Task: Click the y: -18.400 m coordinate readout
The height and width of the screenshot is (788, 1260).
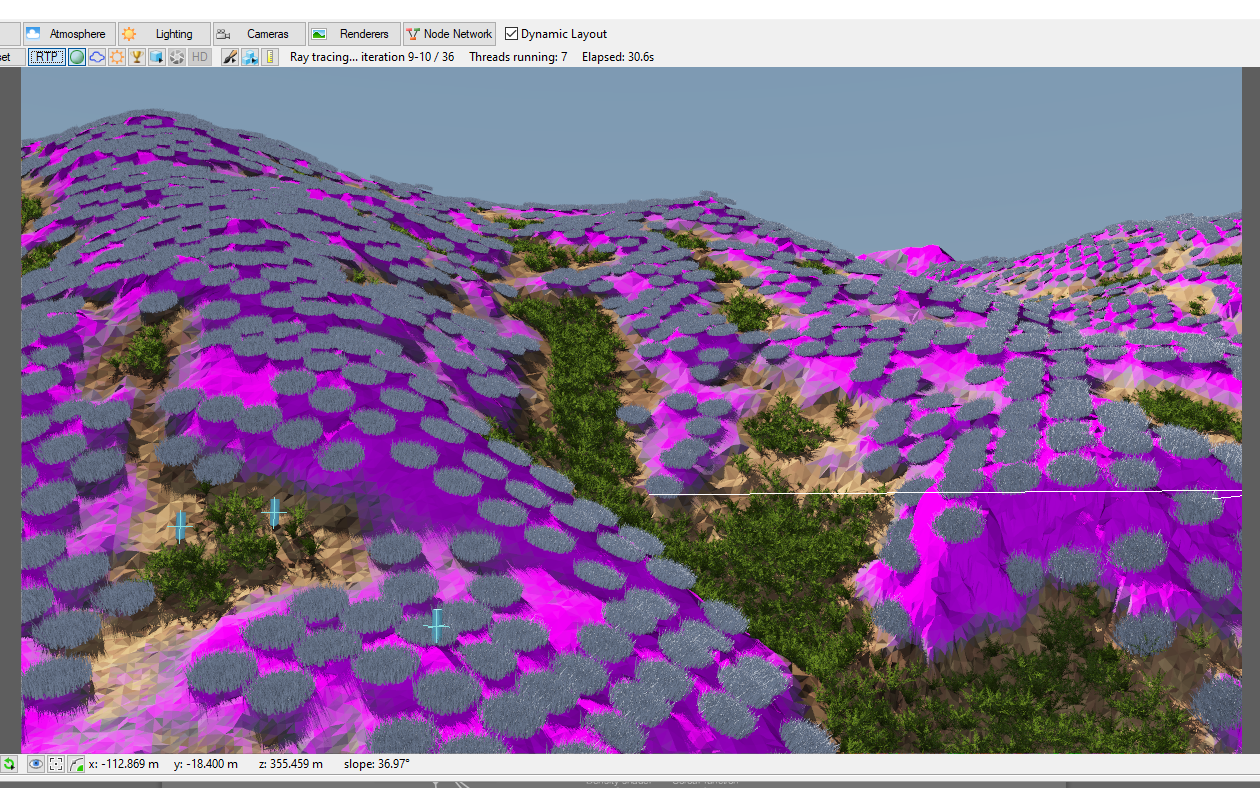Action: (206, 764)
